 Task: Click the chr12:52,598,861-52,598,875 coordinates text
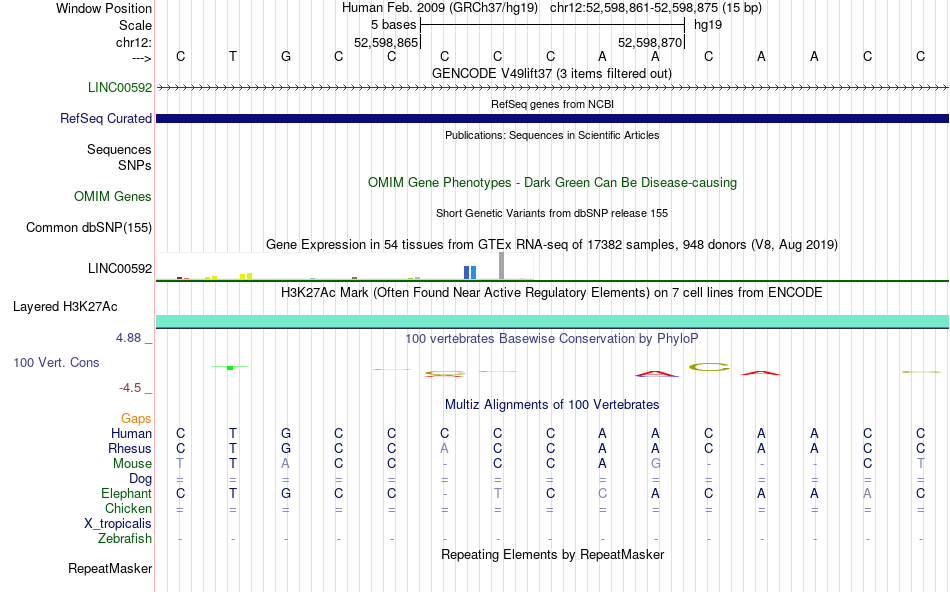click(x=656, y=8)
